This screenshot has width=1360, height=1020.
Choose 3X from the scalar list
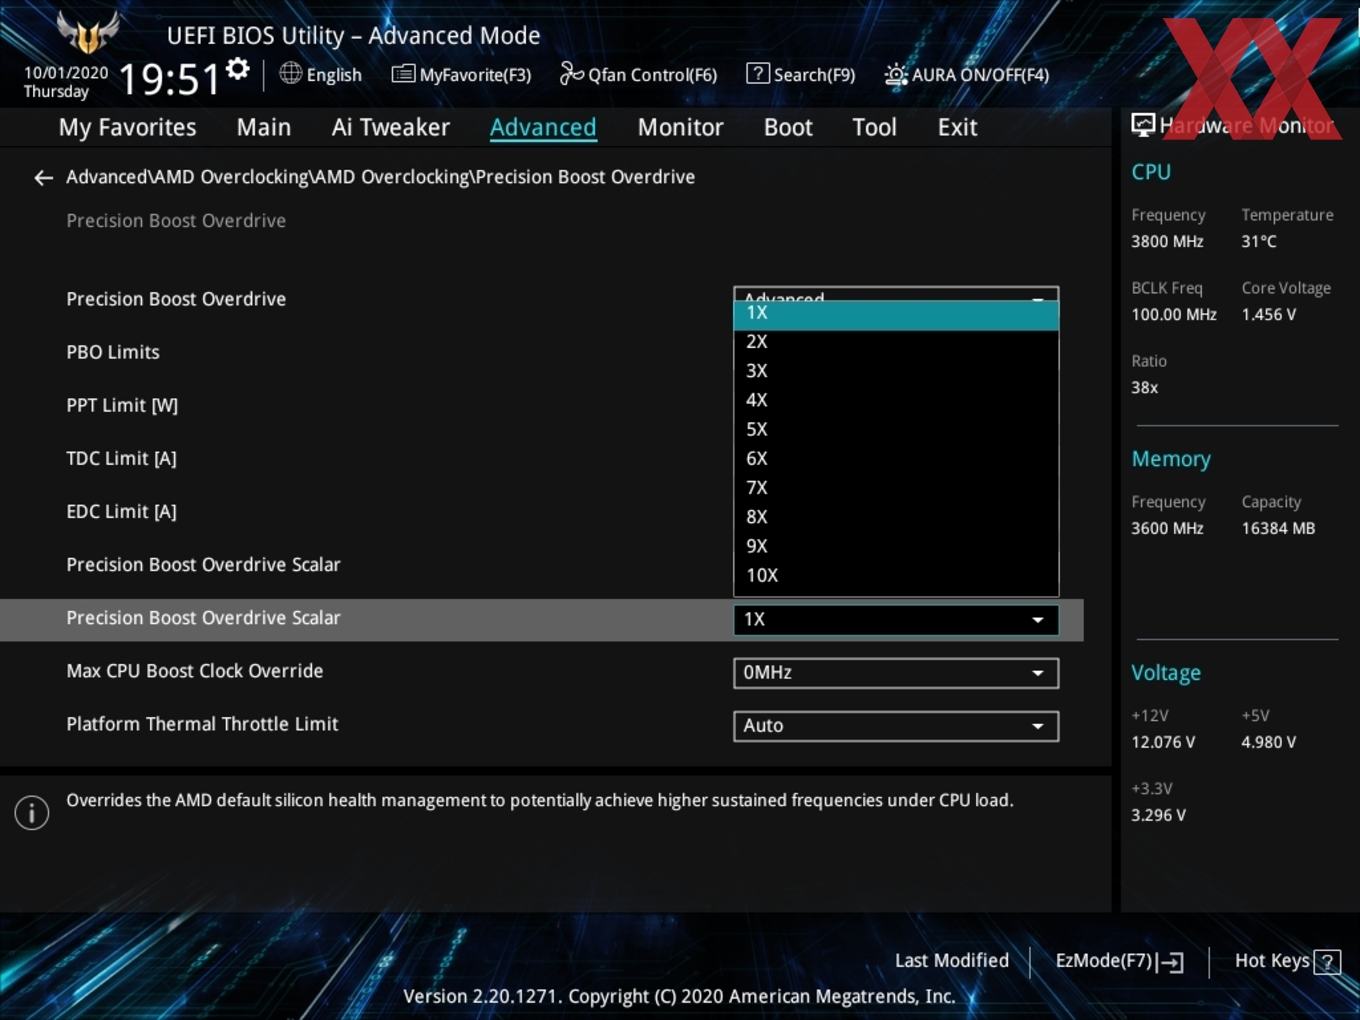[x=896, y=371]
